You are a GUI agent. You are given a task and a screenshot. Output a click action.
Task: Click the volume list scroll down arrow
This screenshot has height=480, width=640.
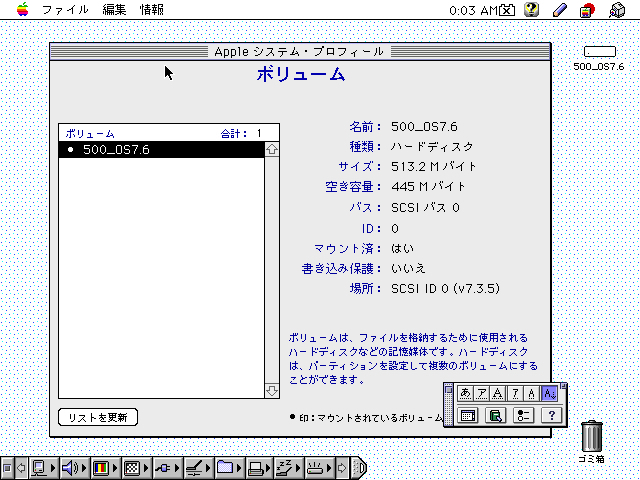click(272, 391)
